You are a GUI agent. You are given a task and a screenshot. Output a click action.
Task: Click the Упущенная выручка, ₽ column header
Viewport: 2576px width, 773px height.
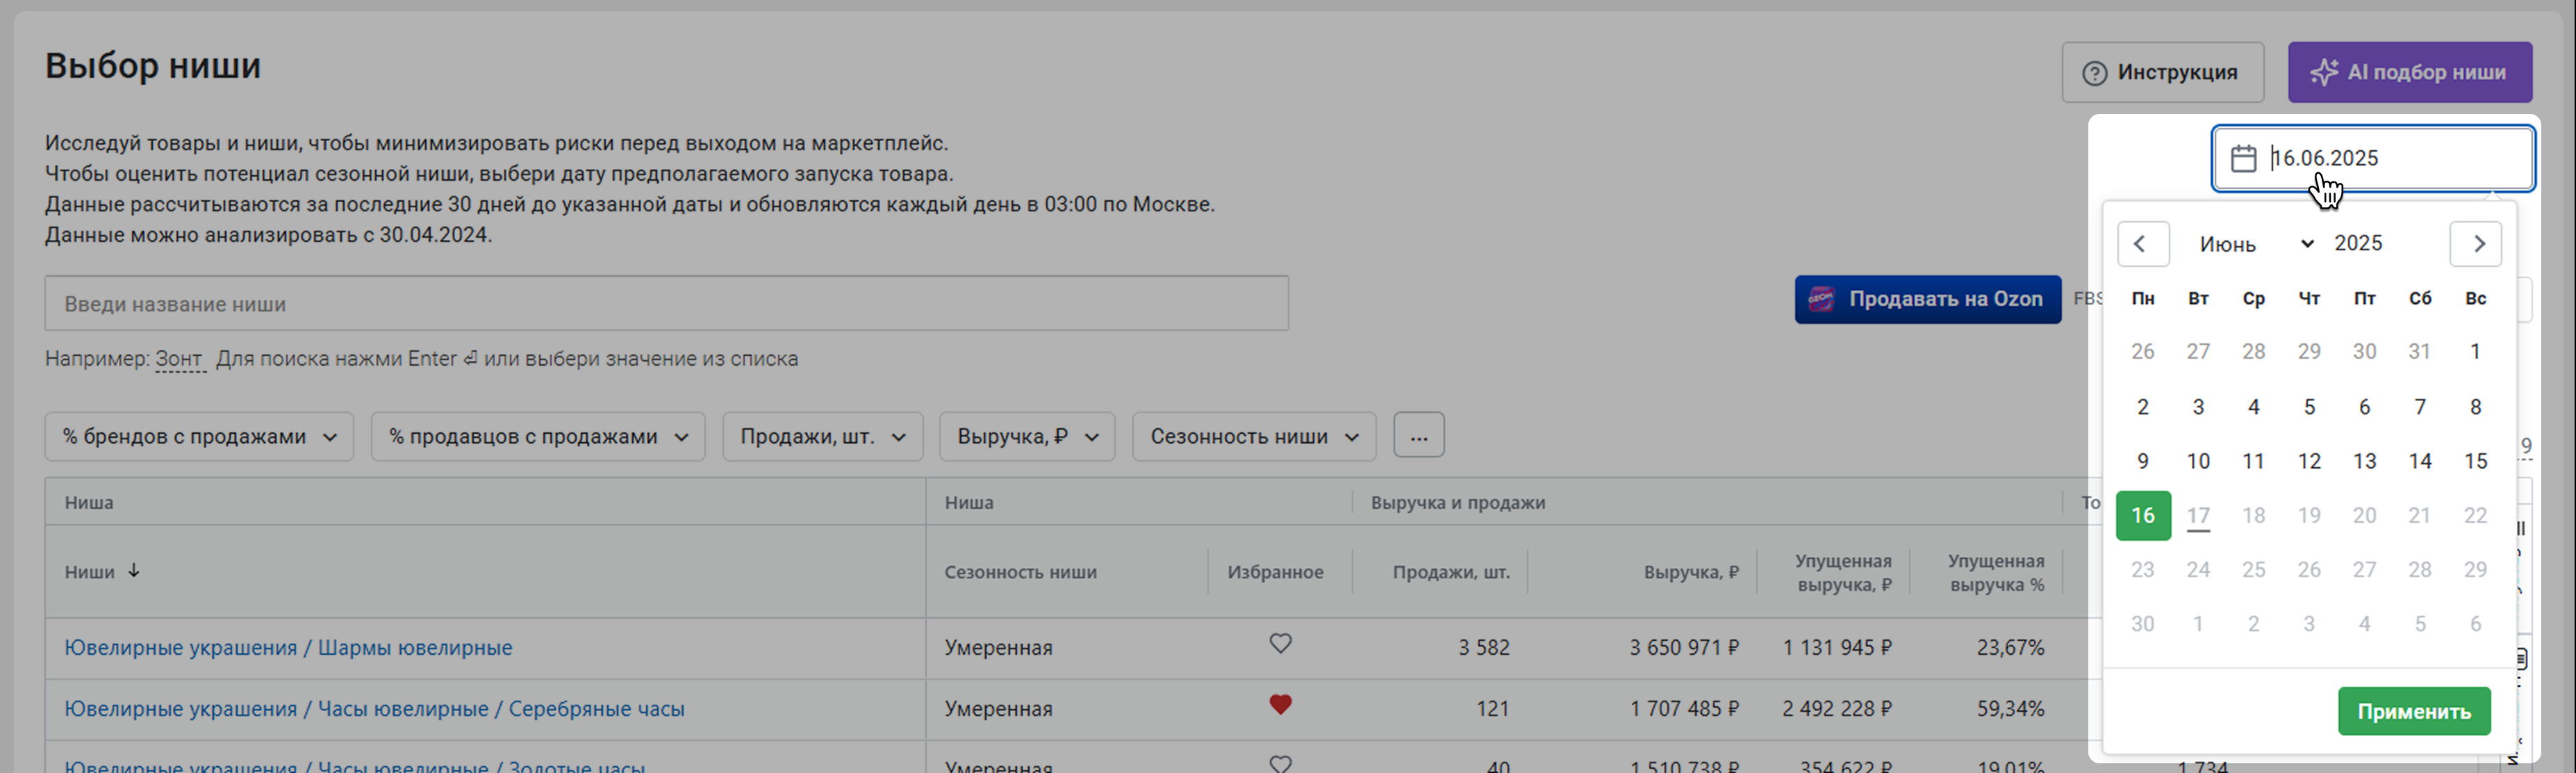click(x=1843, y=572)
